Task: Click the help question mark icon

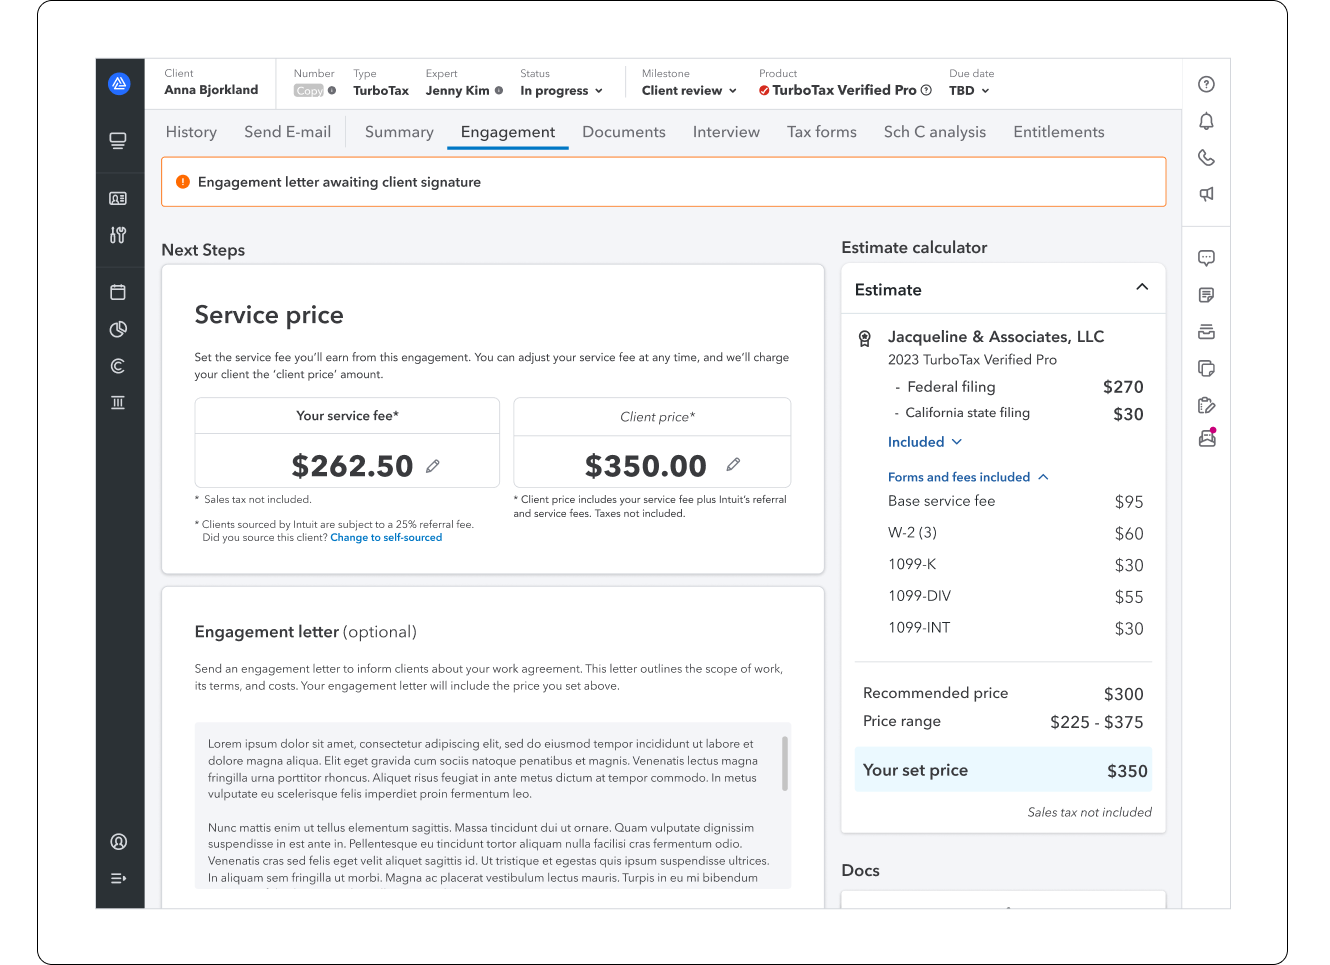Action: click(x=1206, y=84)
